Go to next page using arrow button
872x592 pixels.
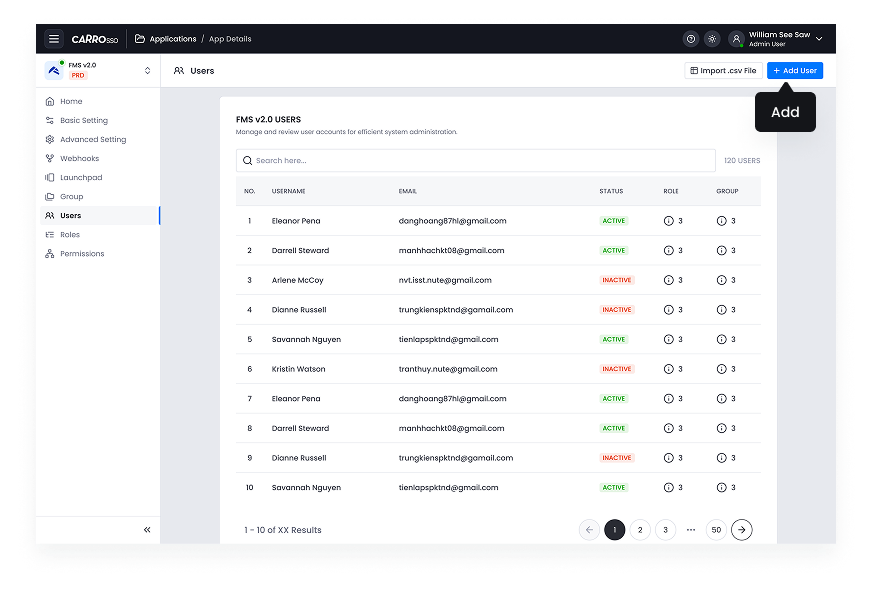tap(741, 530)
